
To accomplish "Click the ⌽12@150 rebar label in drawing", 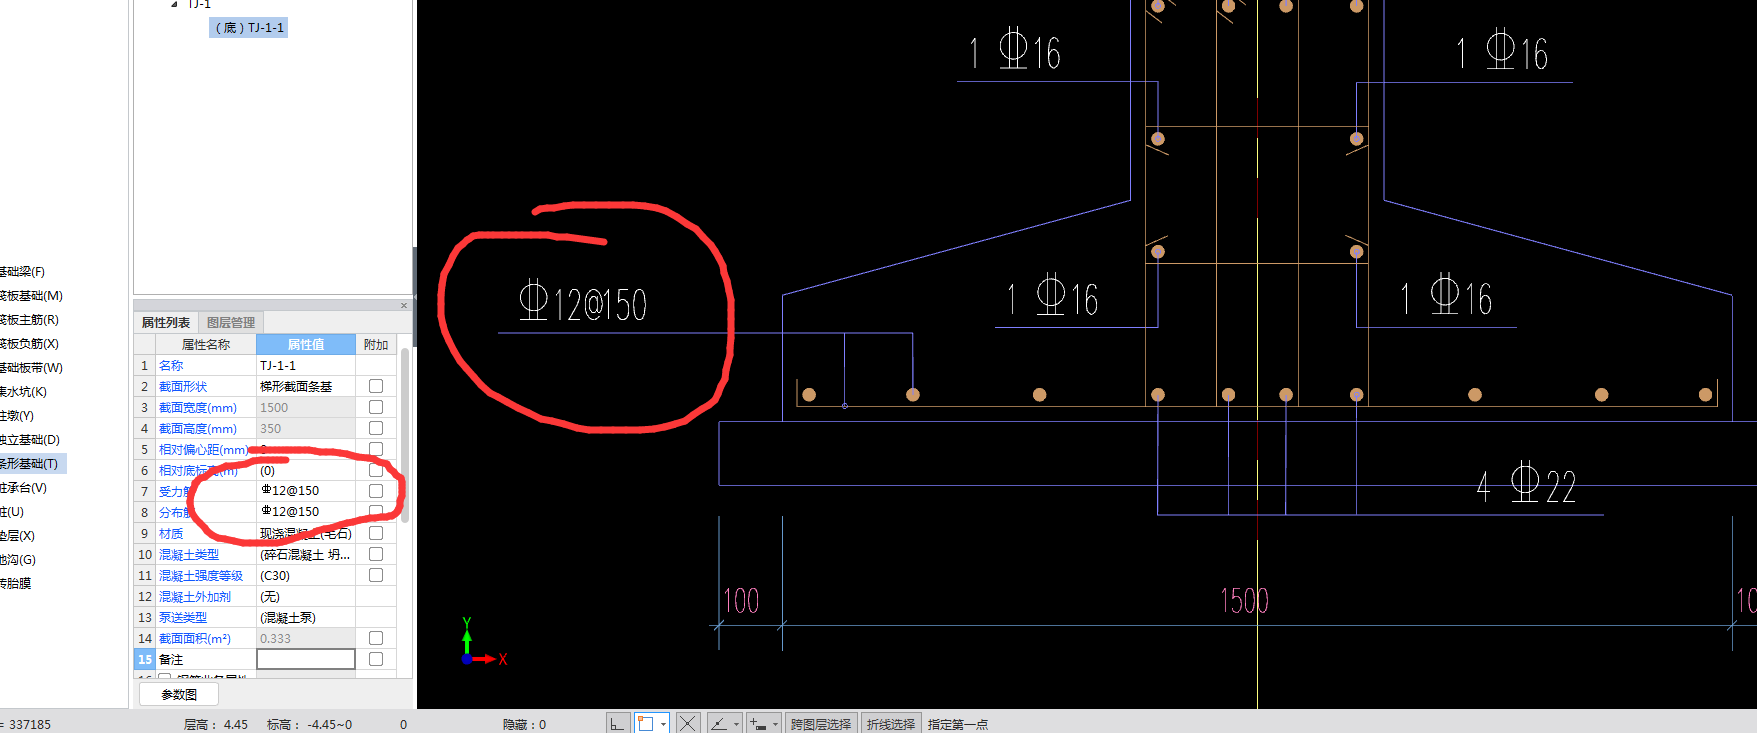I will (x=583, y=303).
